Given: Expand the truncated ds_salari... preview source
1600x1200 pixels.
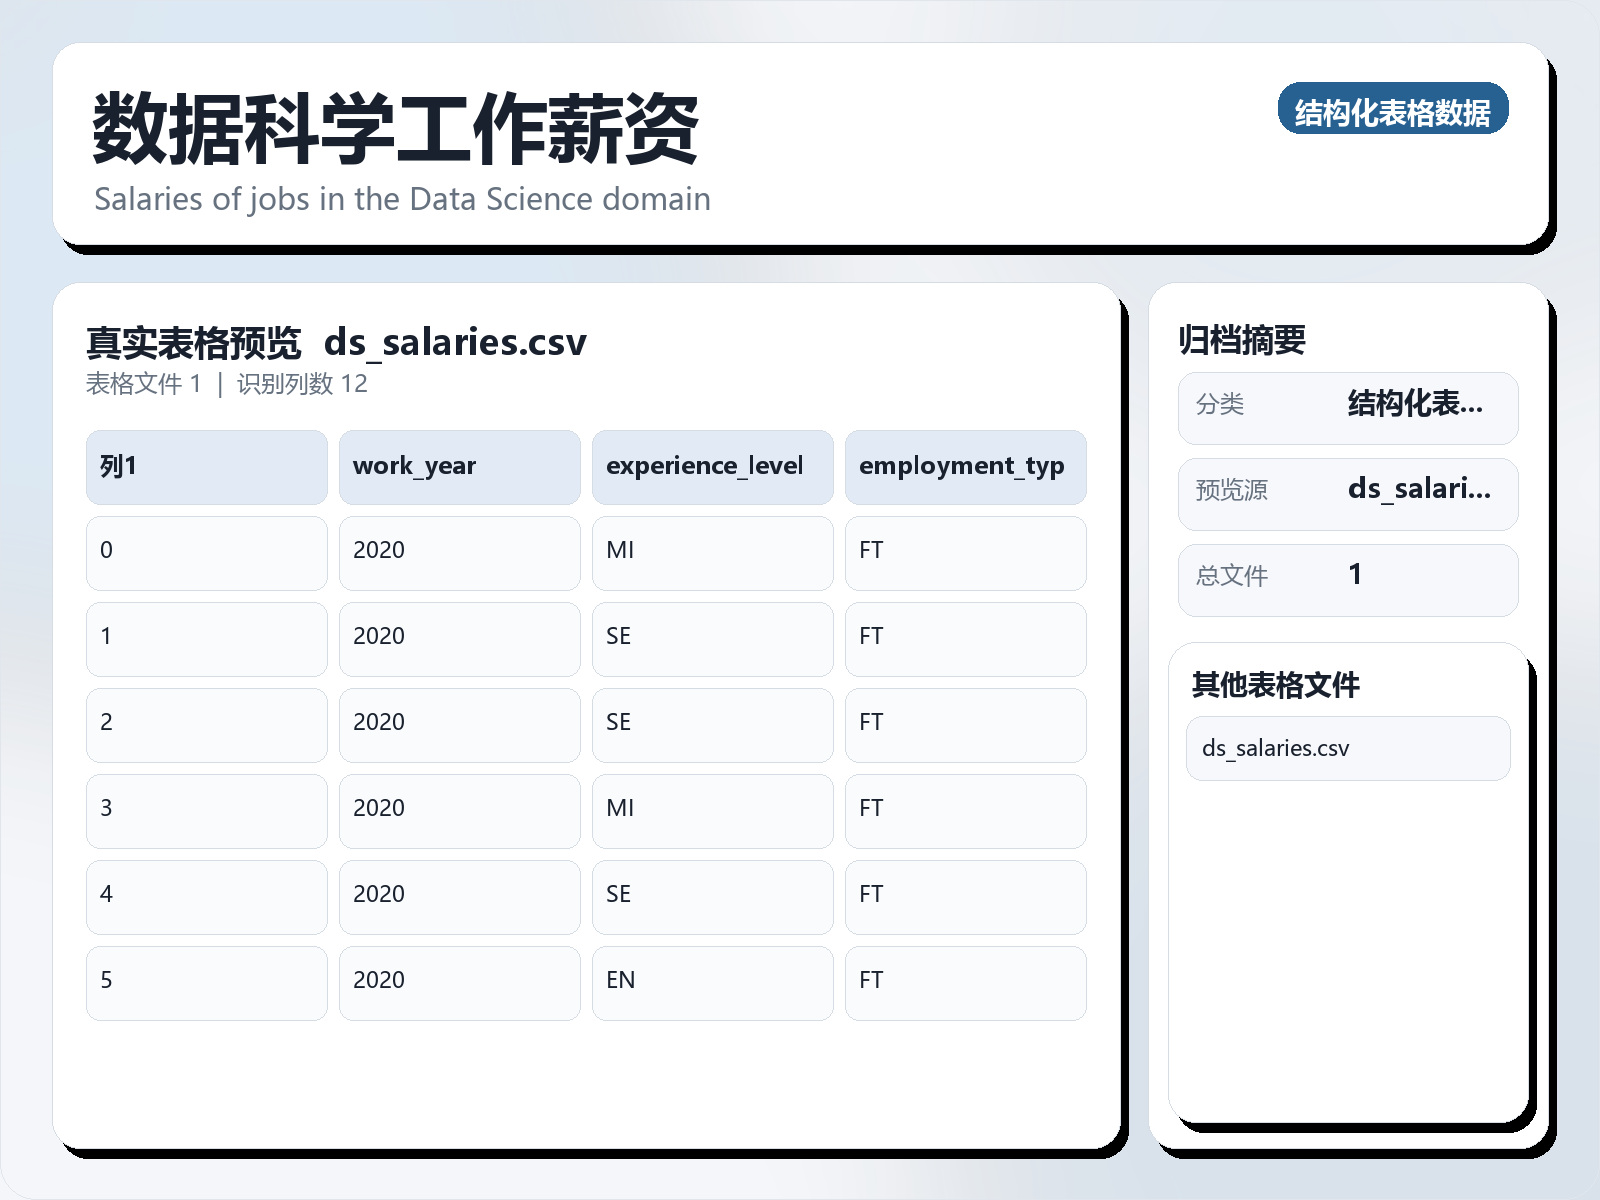Looking at the screenshot, I should 1420,490.
